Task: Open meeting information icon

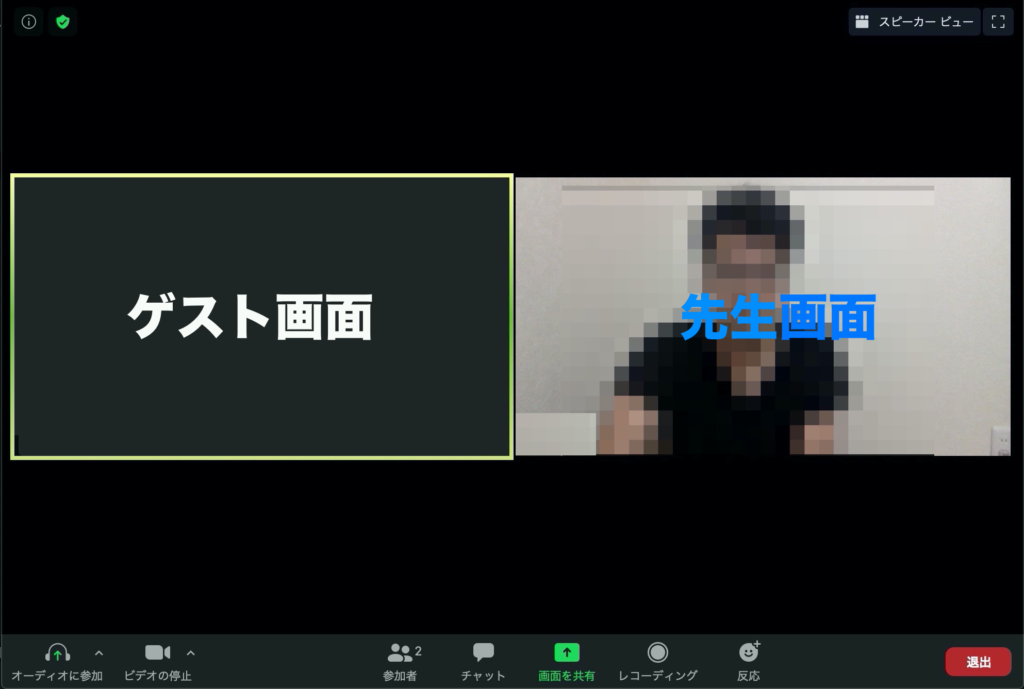Action: tap(29, 22)
